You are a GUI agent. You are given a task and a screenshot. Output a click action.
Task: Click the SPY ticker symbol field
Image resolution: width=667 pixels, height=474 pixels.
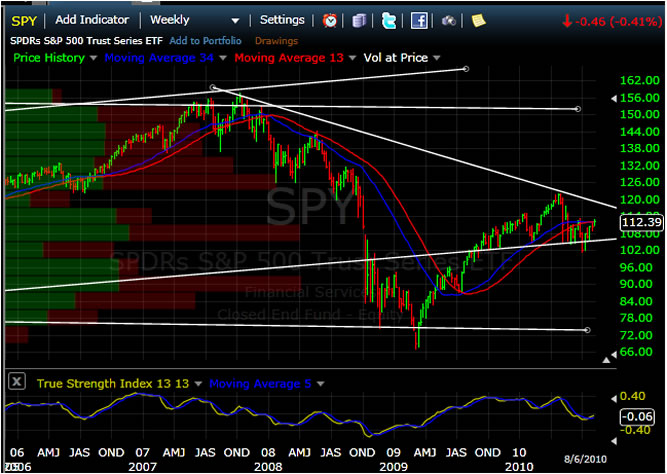[x=23, y=20]
